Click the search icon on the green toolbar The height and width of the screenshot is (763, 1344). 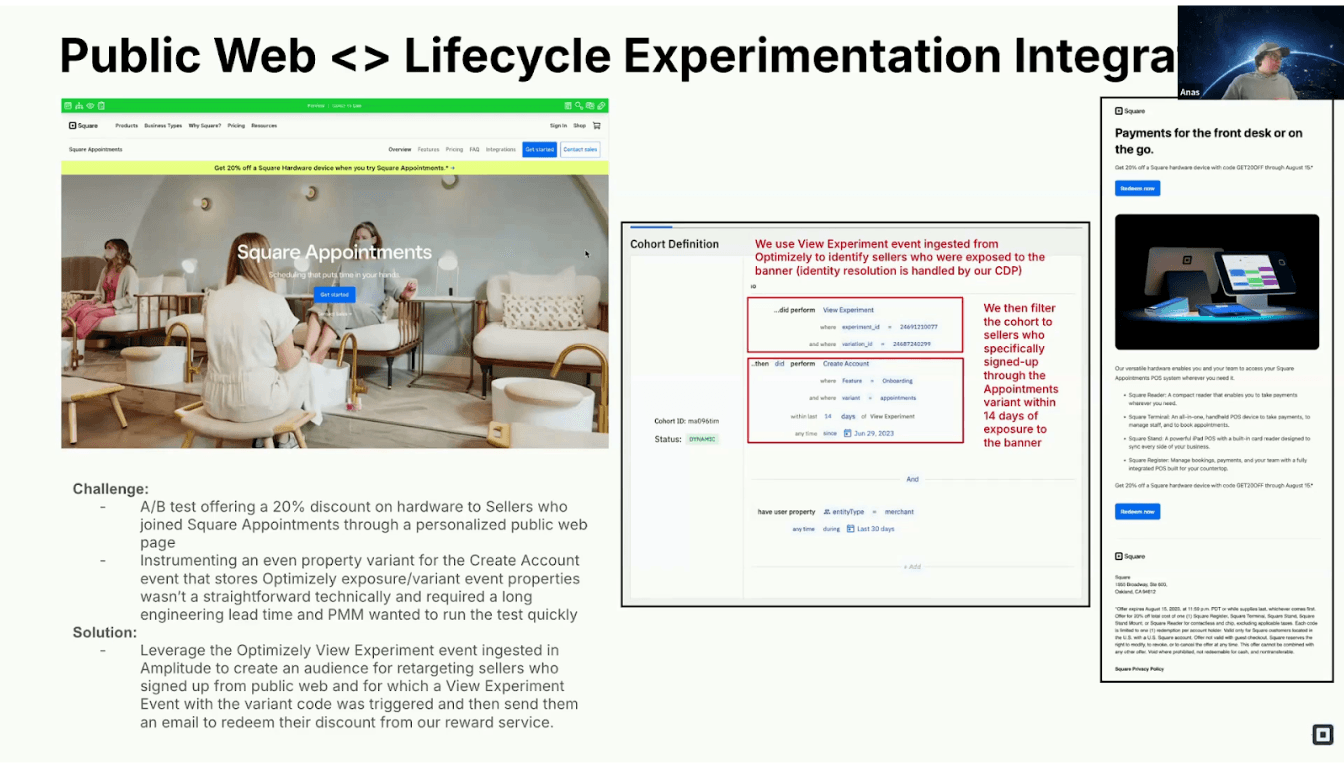tap(579, 105)
